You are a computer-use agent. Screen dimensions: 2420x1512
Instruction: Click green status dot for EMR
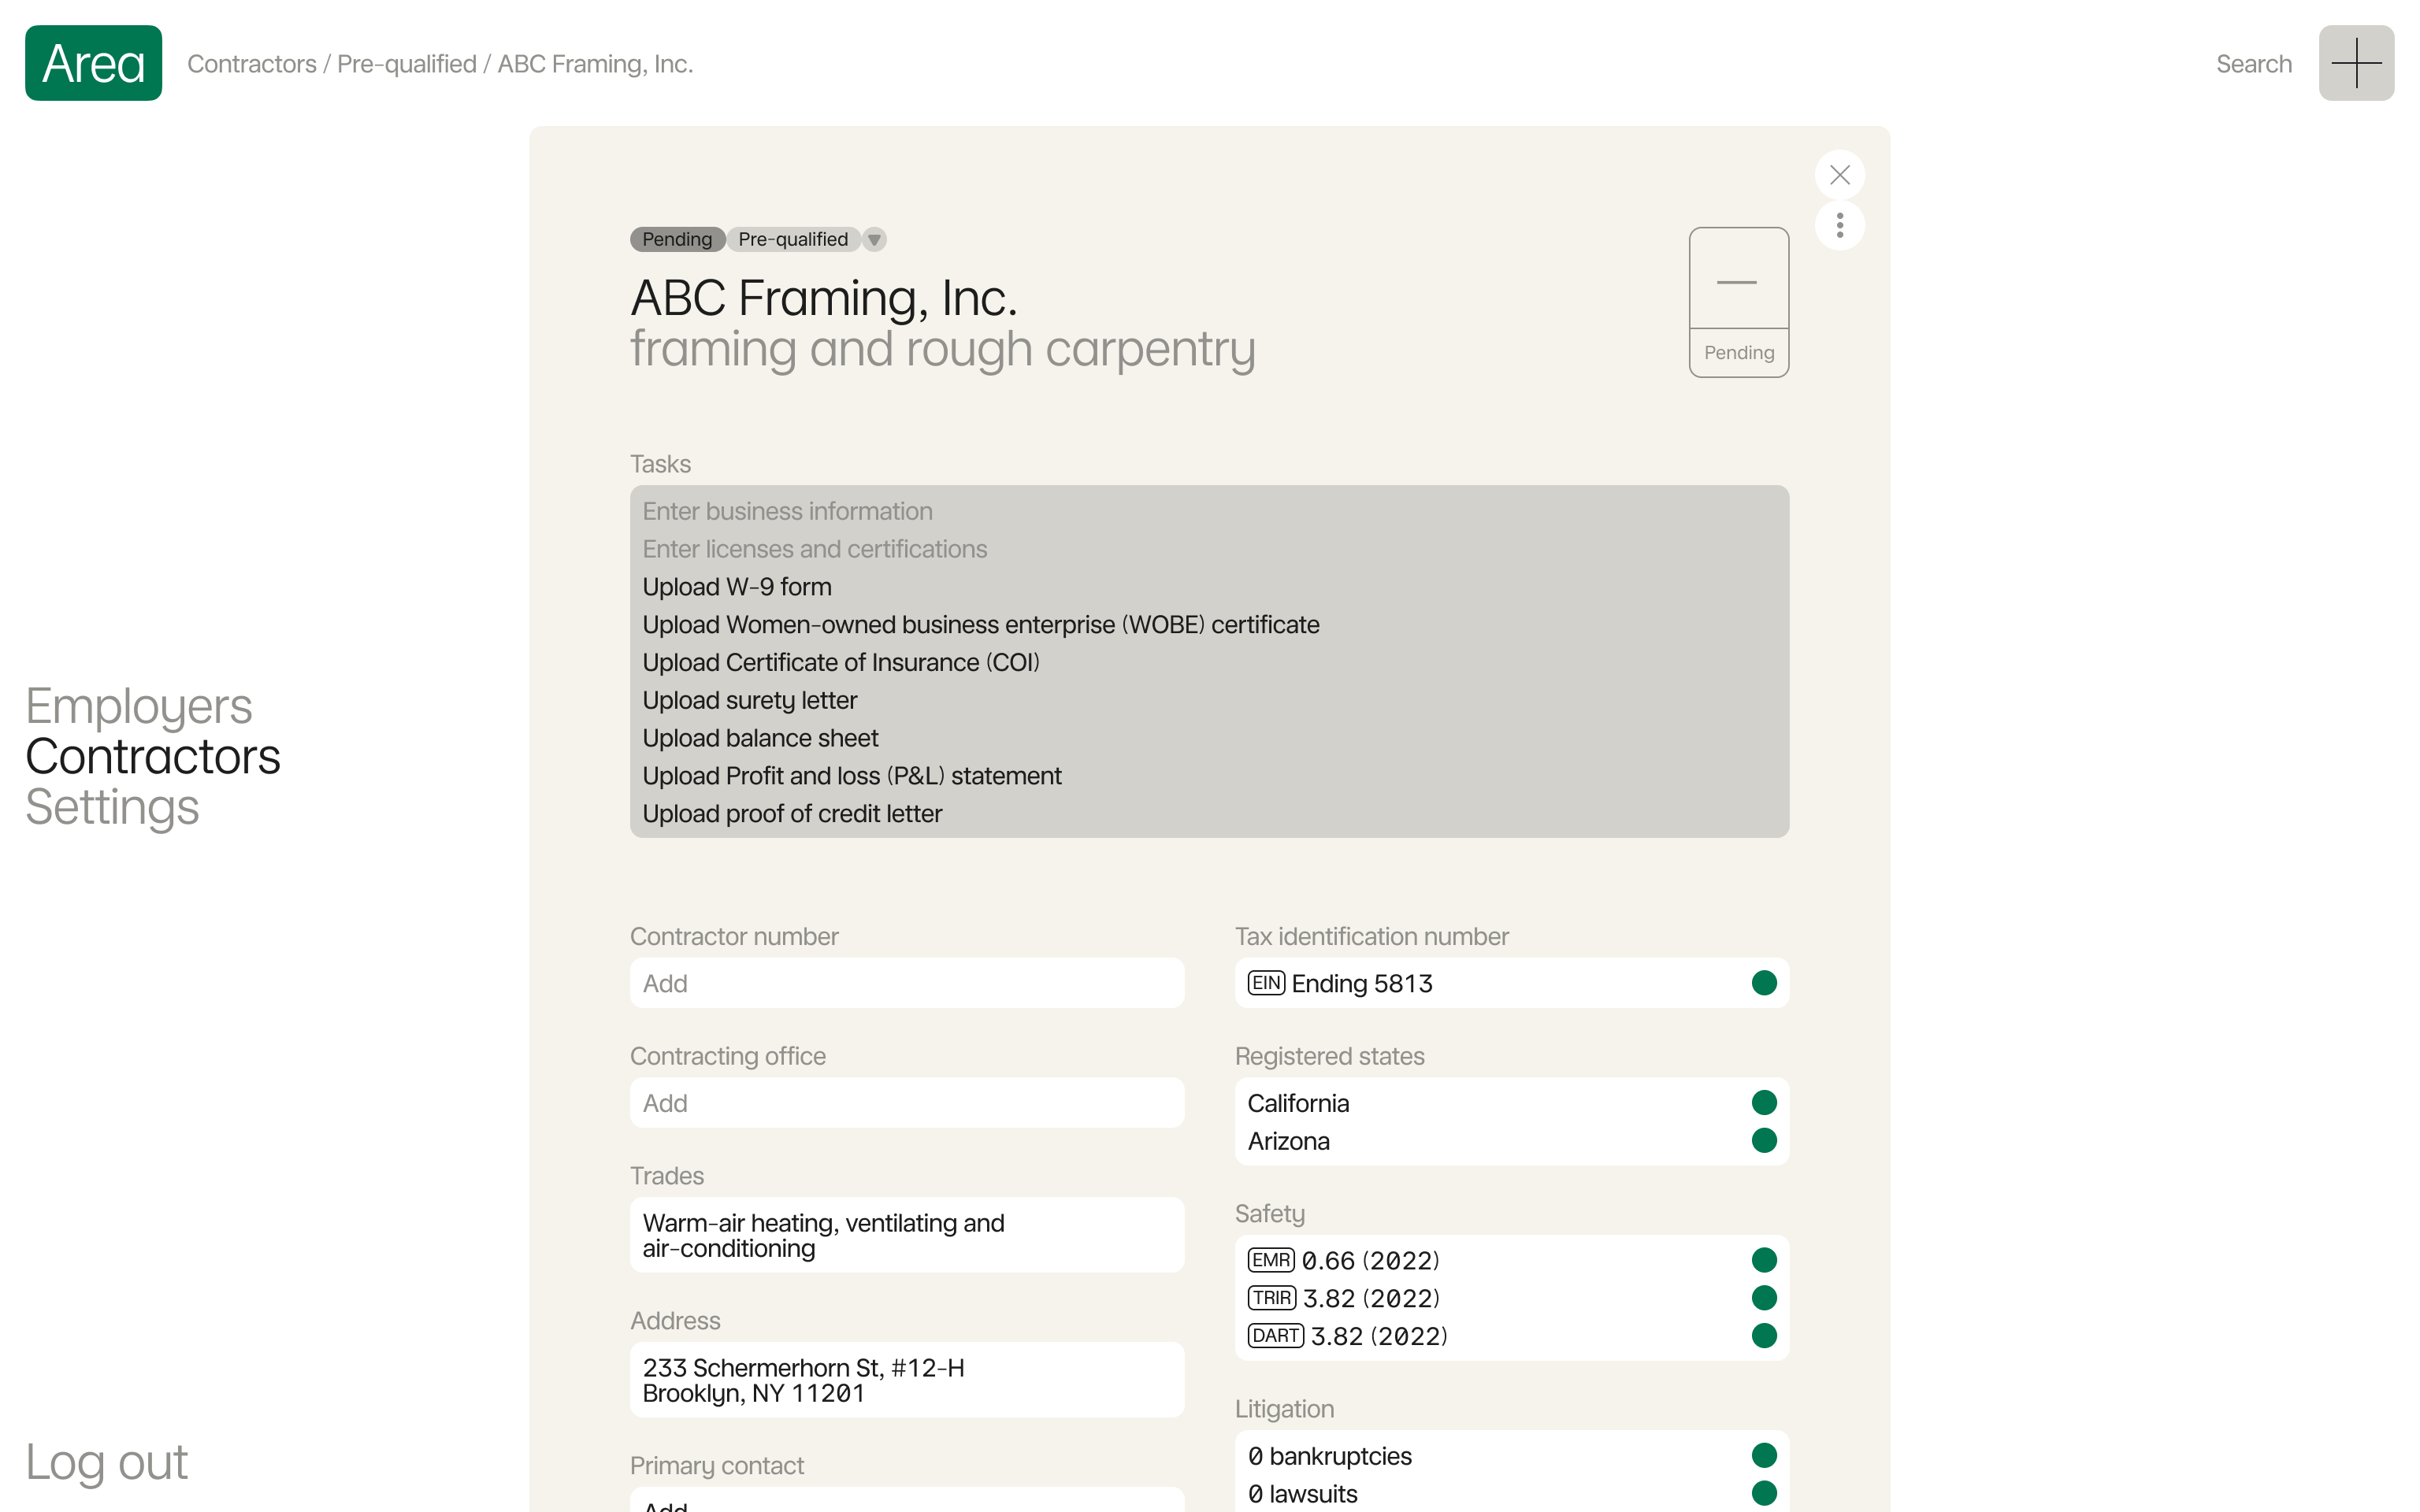(1764, 1260)
